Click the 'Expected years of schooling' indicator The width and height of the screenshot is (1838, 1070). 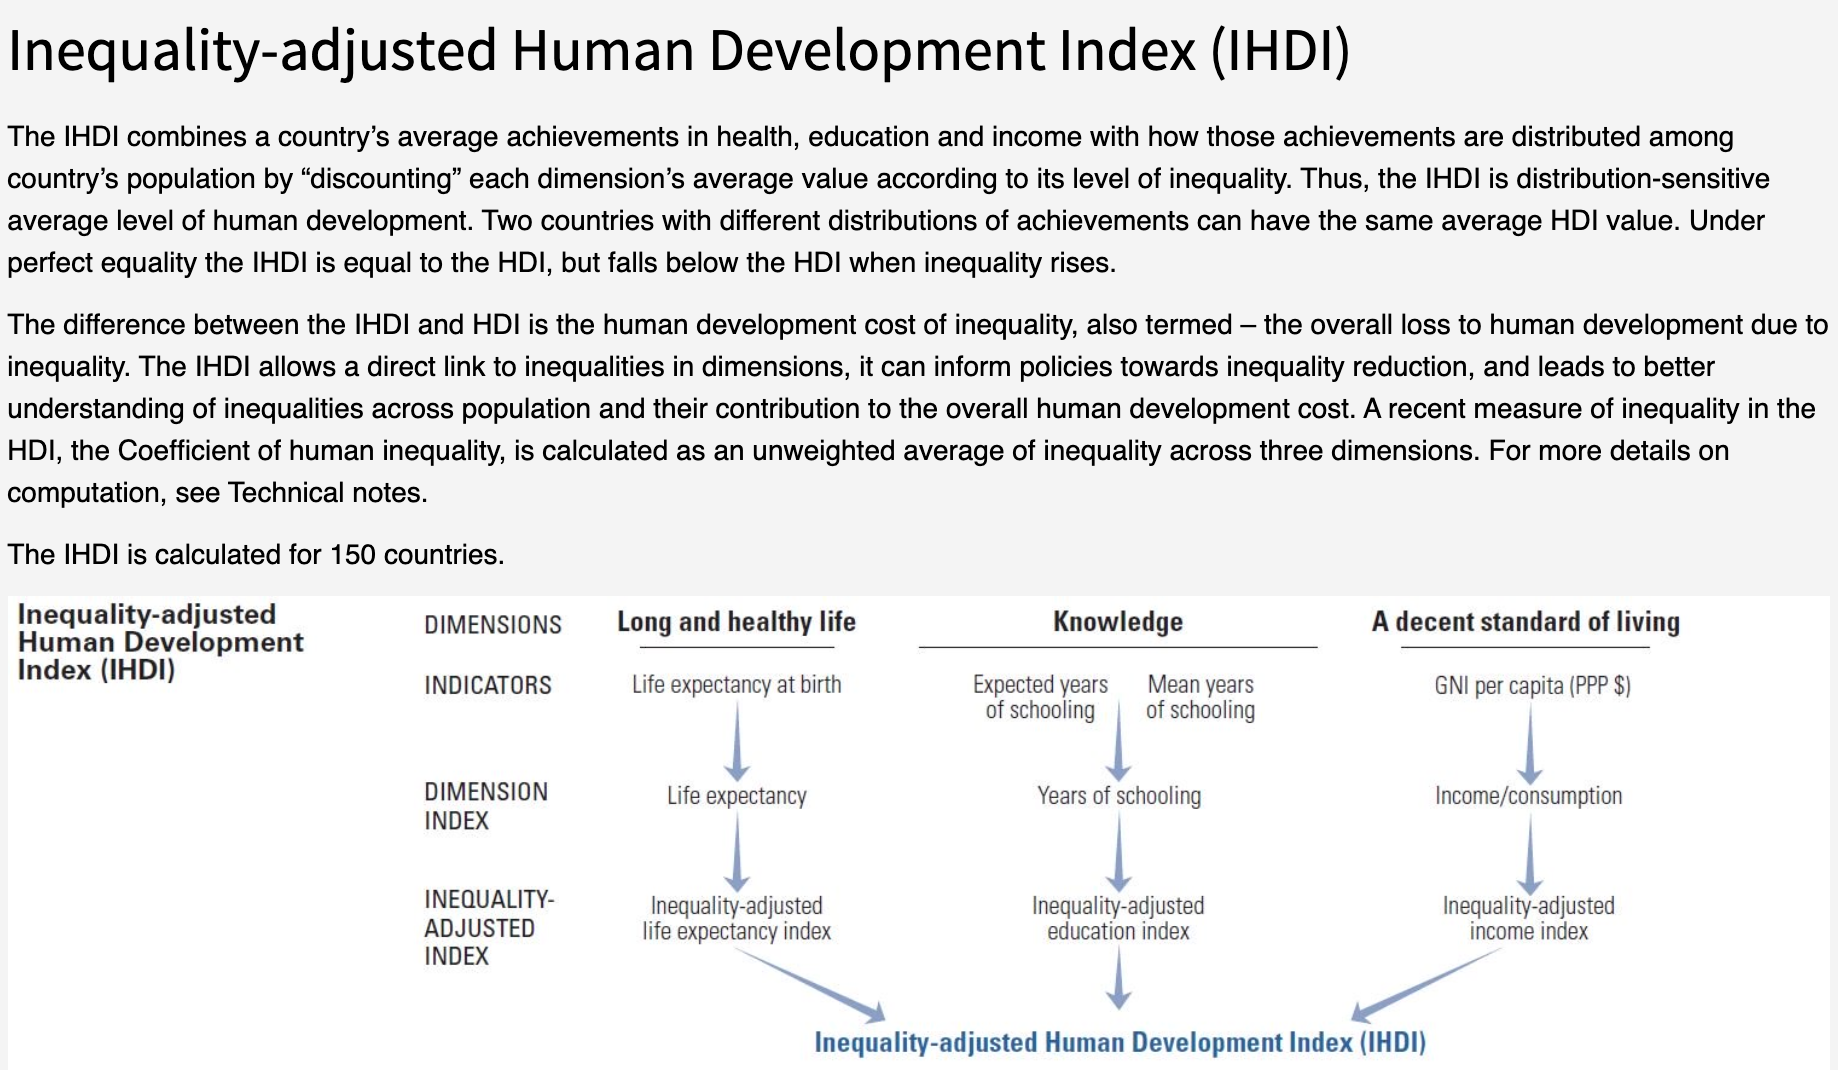coord(1040,697)
